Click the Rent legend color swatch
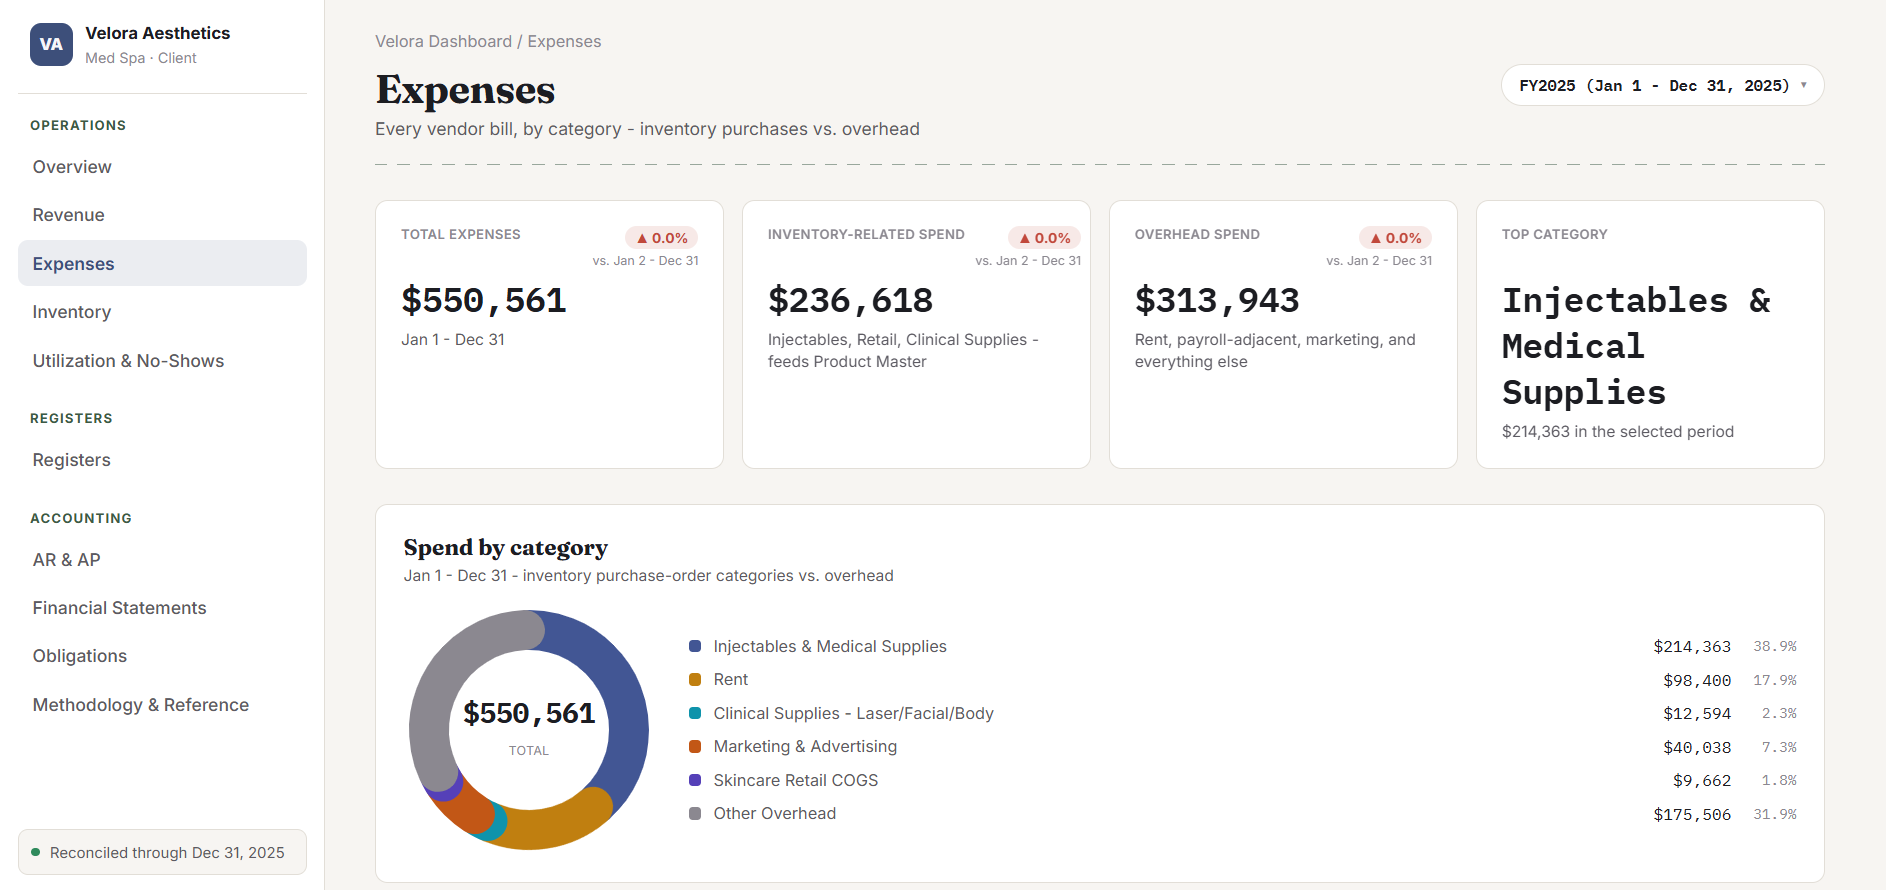This screenshot has height=890, width=1886. pos(695,680)
